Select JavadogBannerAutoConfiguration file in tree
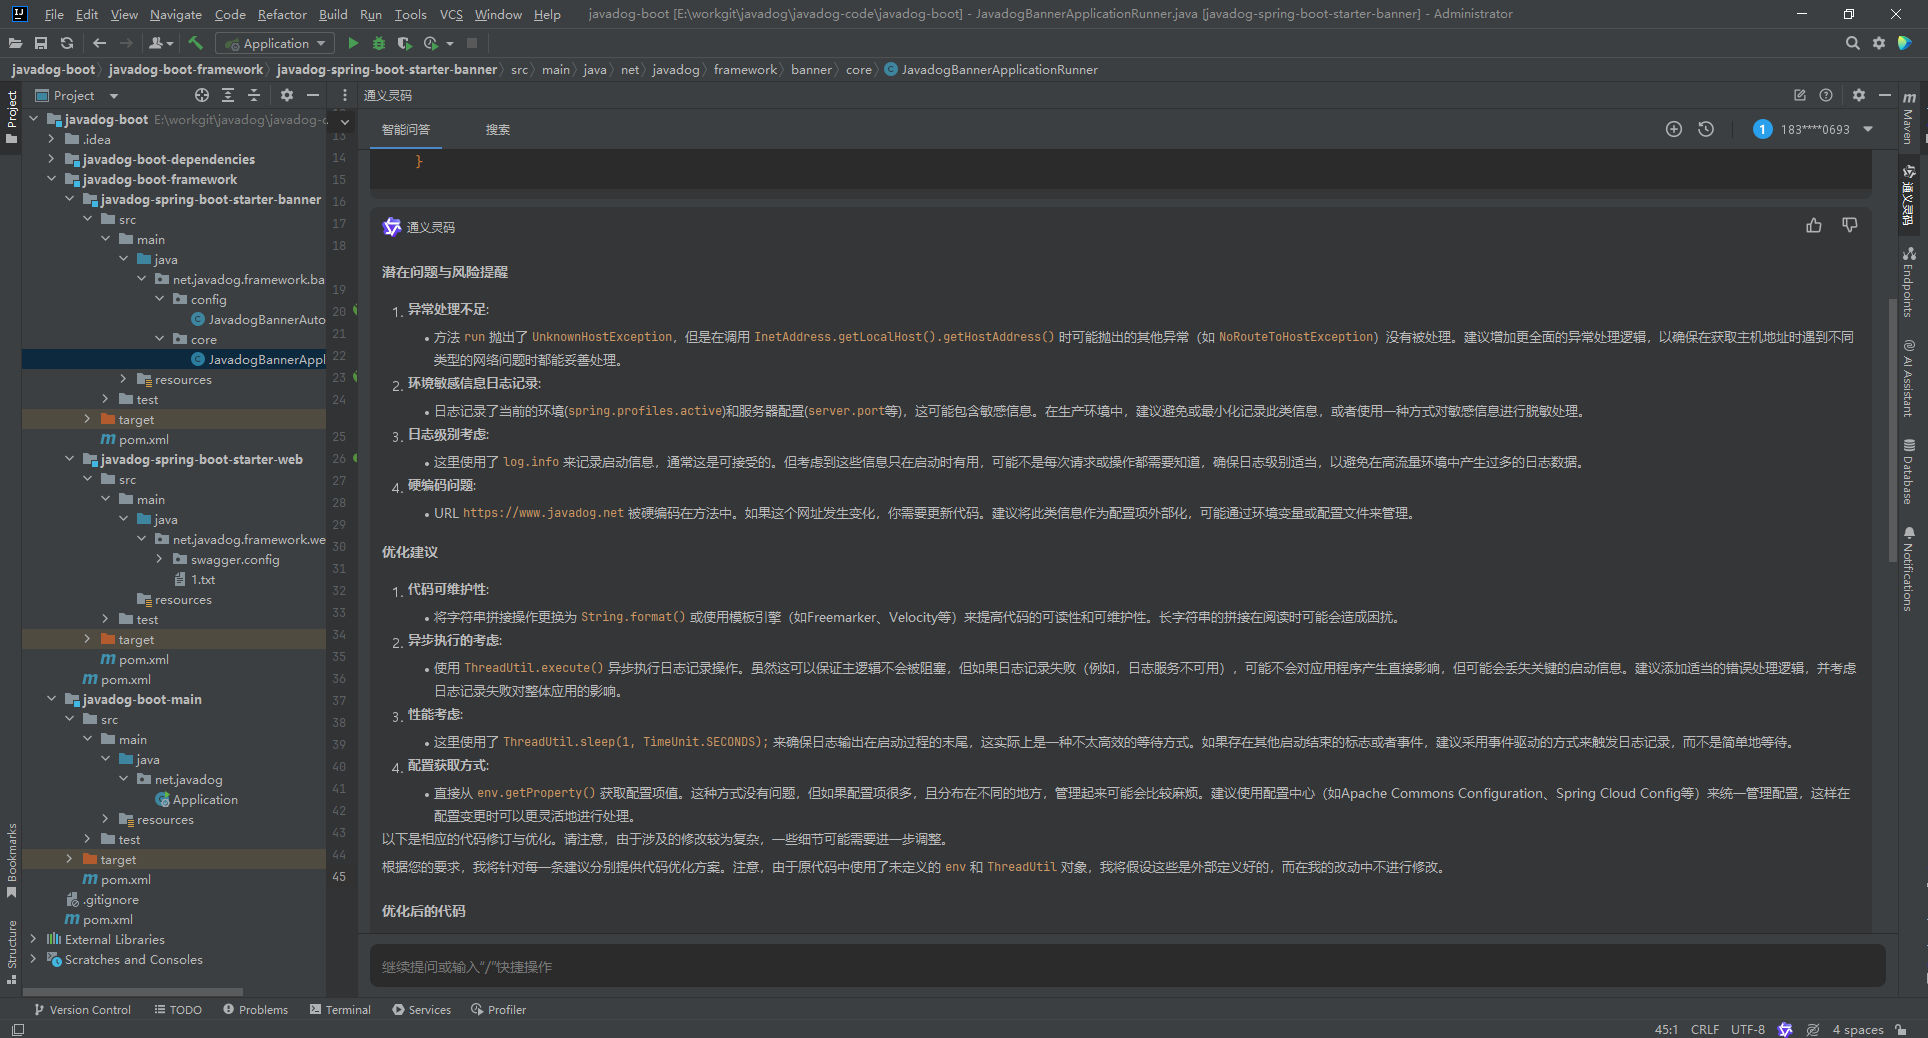 pyautogui.click(x=258, y=319)
